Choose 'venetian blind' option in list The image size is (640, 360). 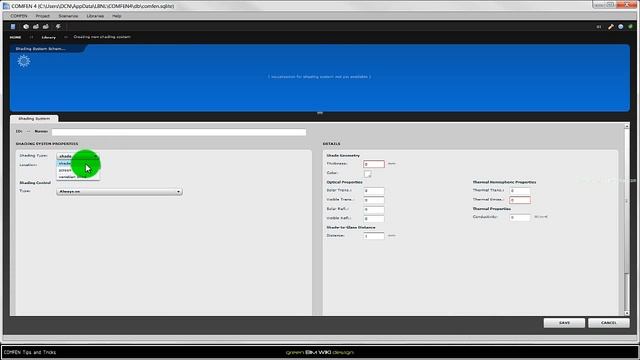click(x=78, y=176)
